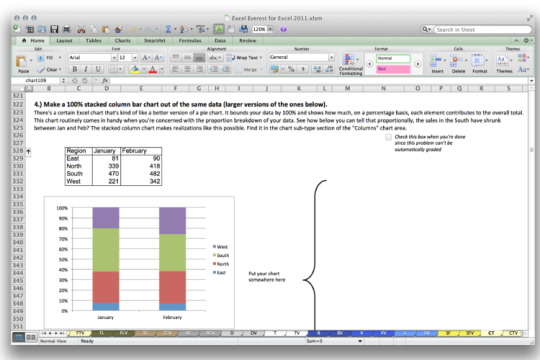Switch to Page Layout view button
The height and width of the screenshot is (360, 540).
point(31,337)
